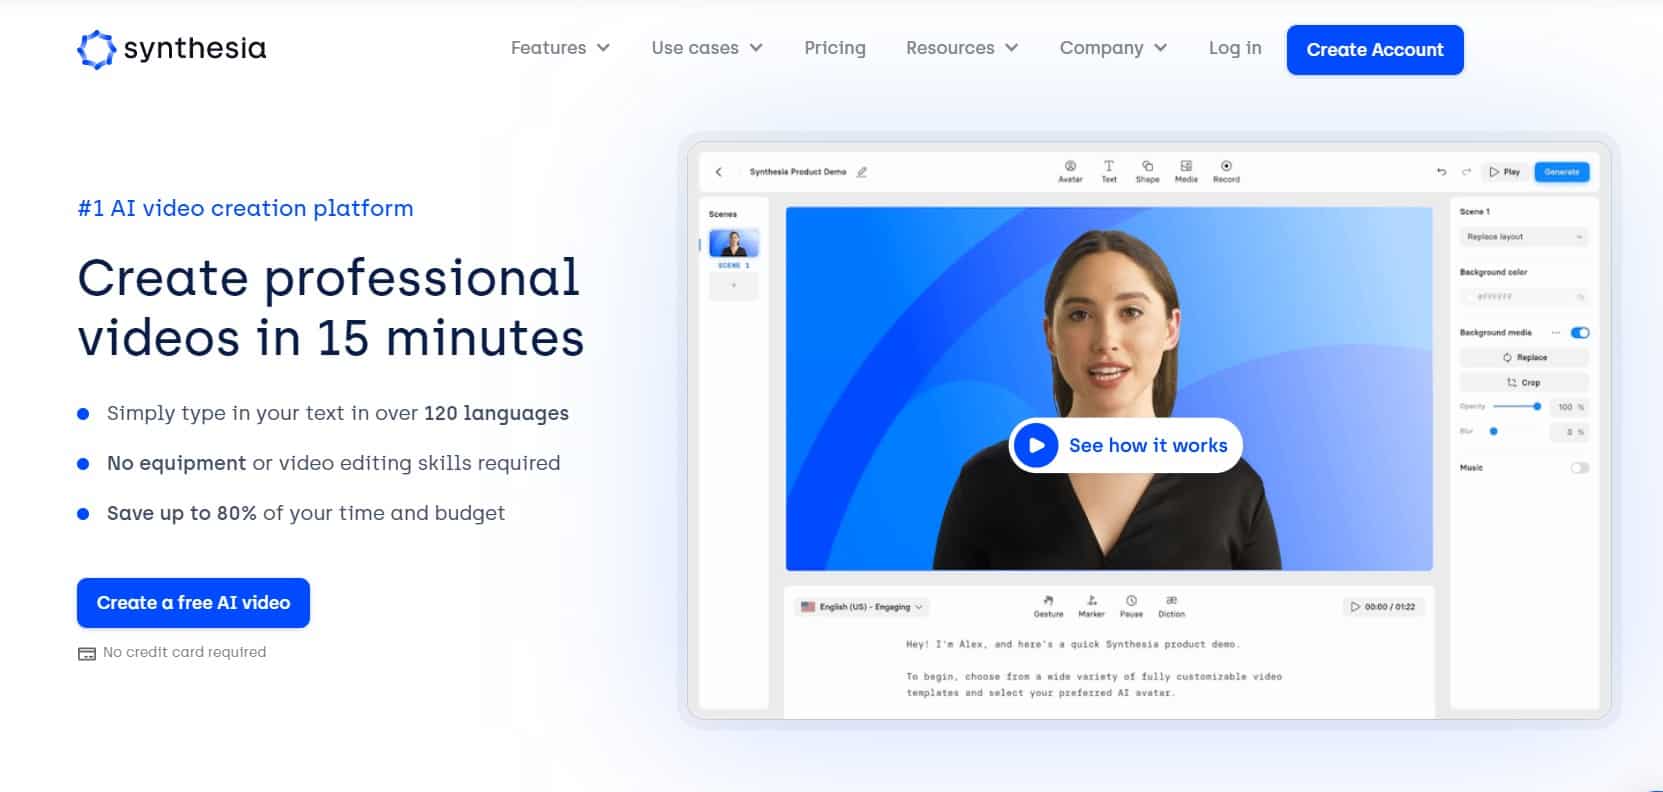Click the Replace background media button
This screenshot has height=792, width=1663.
point(1524,357)
